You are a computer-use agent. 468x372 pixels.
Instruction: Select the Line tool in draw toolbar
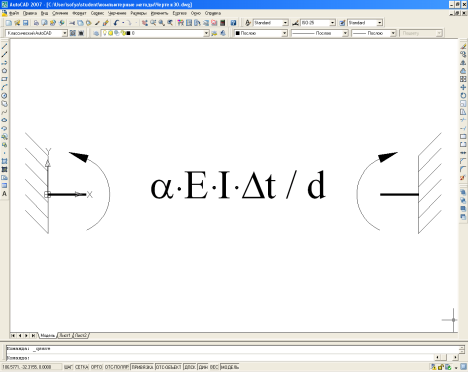pyautogui.click(x=4, y=46)
